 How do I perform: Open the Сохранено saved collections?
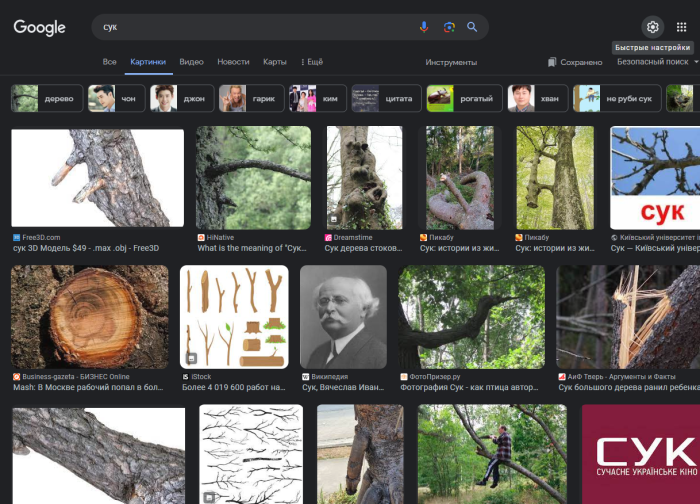coord(575,62)
